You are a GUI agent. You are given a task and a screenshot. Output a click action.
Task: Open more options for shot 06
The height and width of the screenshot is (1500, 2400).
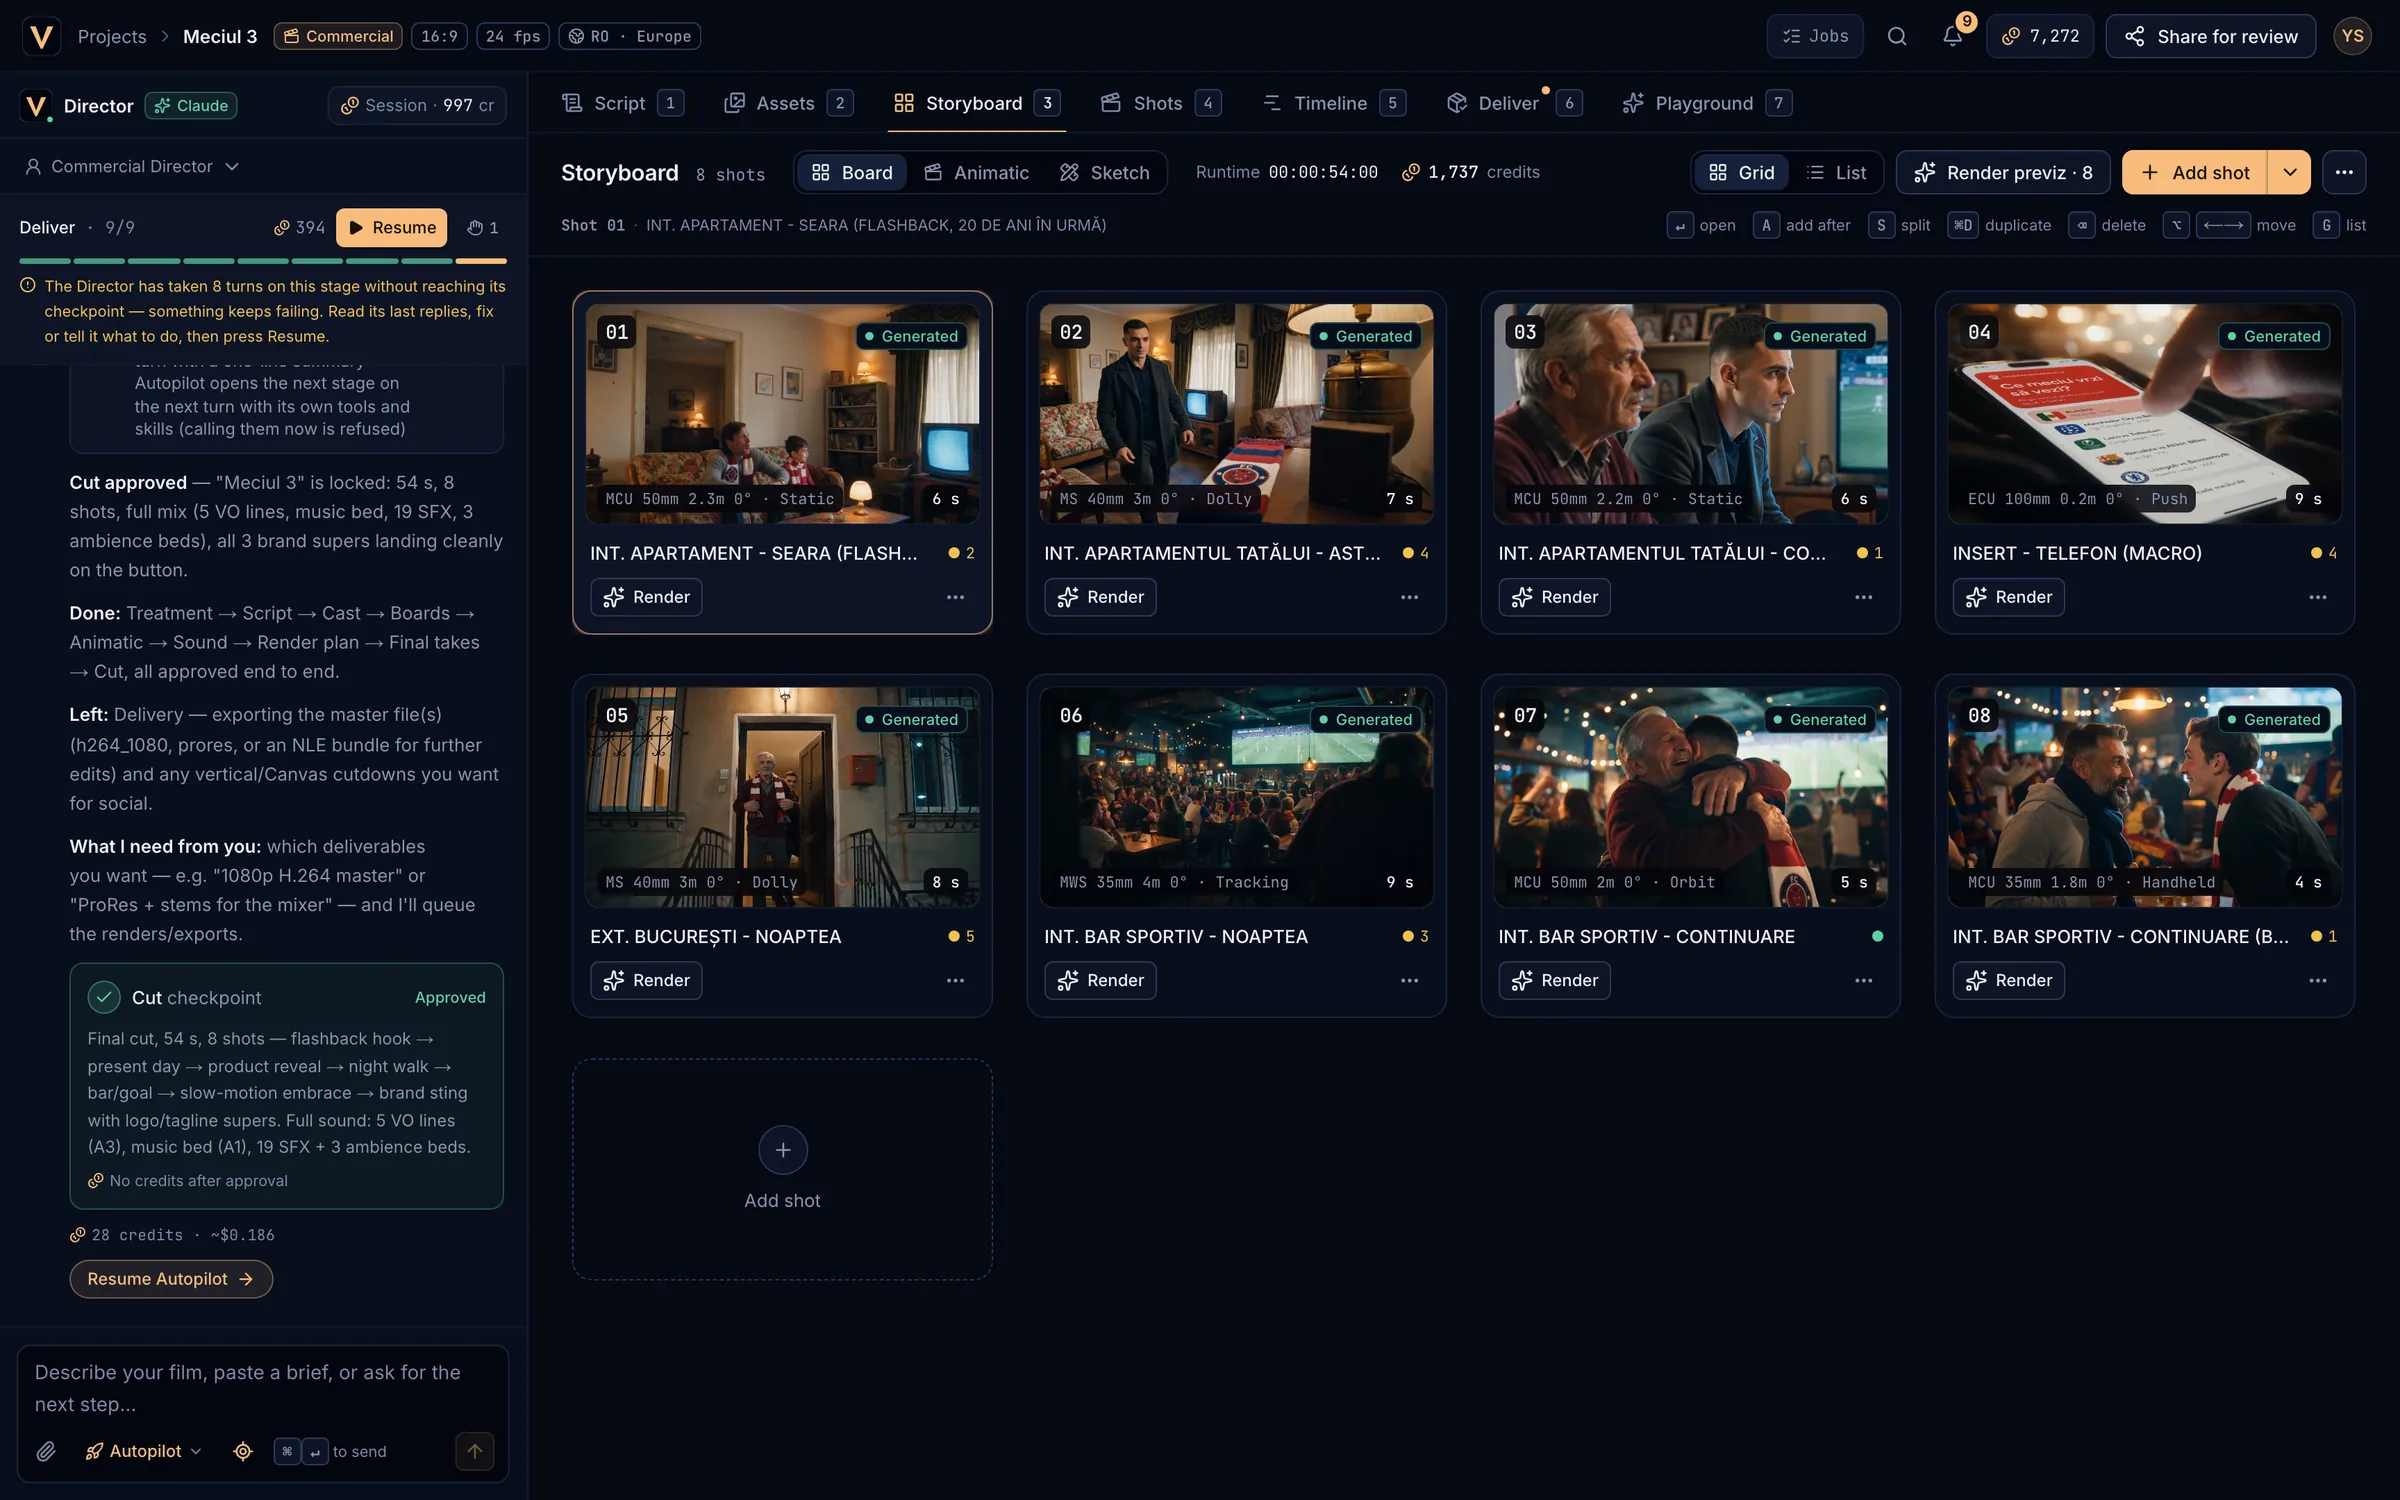pyautogui.click(x=1409, y=979)
